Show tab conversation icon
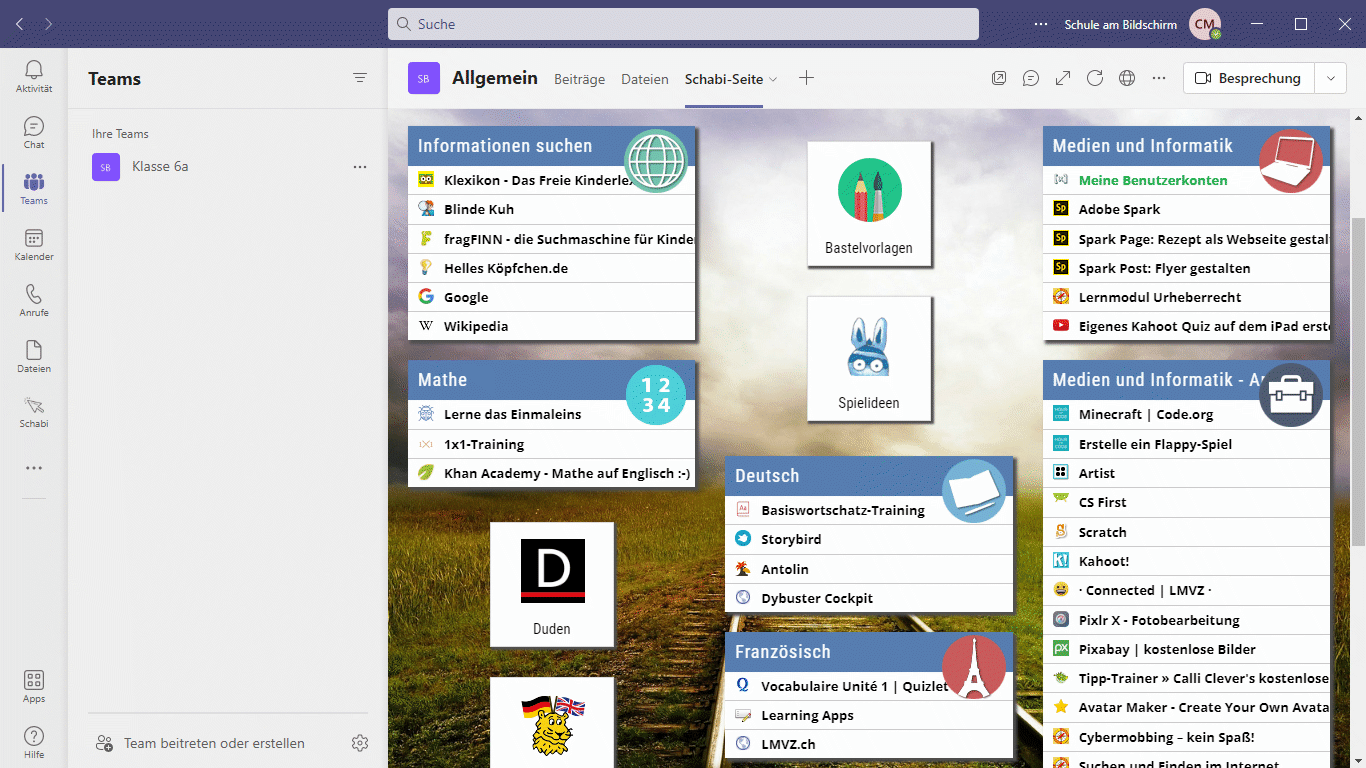Image resolution: width=1366 pixels, height=768 pixels. tap(1031, 78)
